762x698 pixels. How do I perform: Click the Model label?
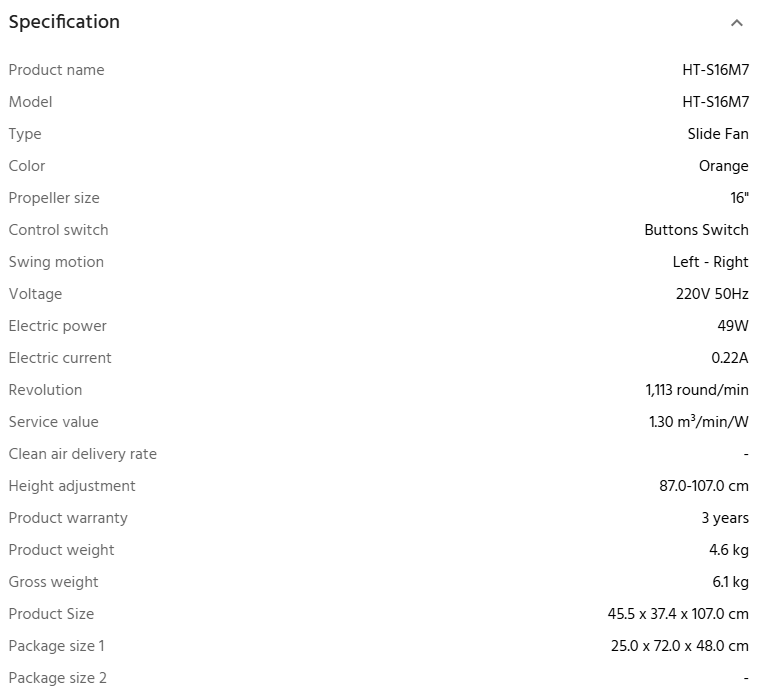click(x=30, y=102)
